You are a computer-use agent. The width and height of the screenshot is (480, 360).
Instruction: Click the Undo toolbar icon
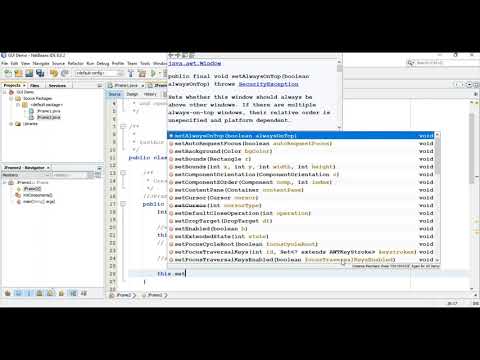pyautogui.click(x=54, y=73)
